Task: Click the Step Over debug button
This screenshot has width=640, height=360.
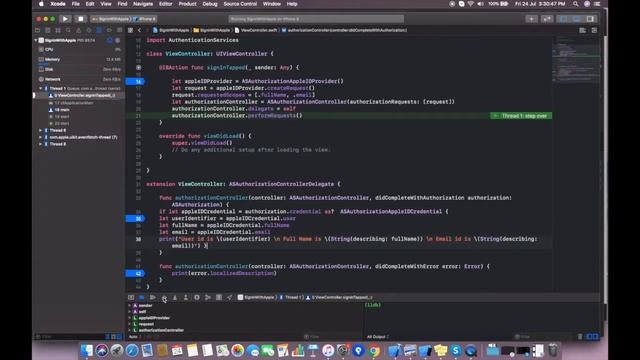Action: coord(164,298)
